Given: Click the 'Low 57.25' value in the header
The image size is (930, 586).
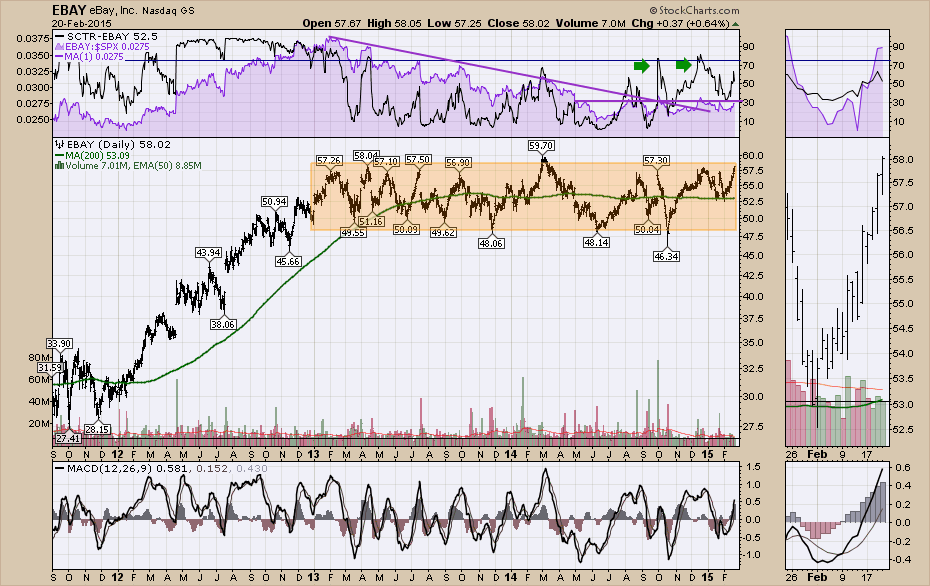Looking at the screenshot, I should point(455,23).
